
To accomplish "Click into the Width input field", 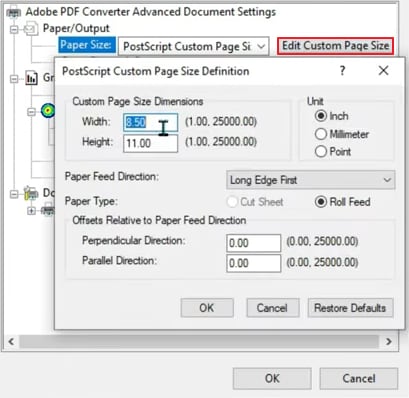I will point(151,122).
